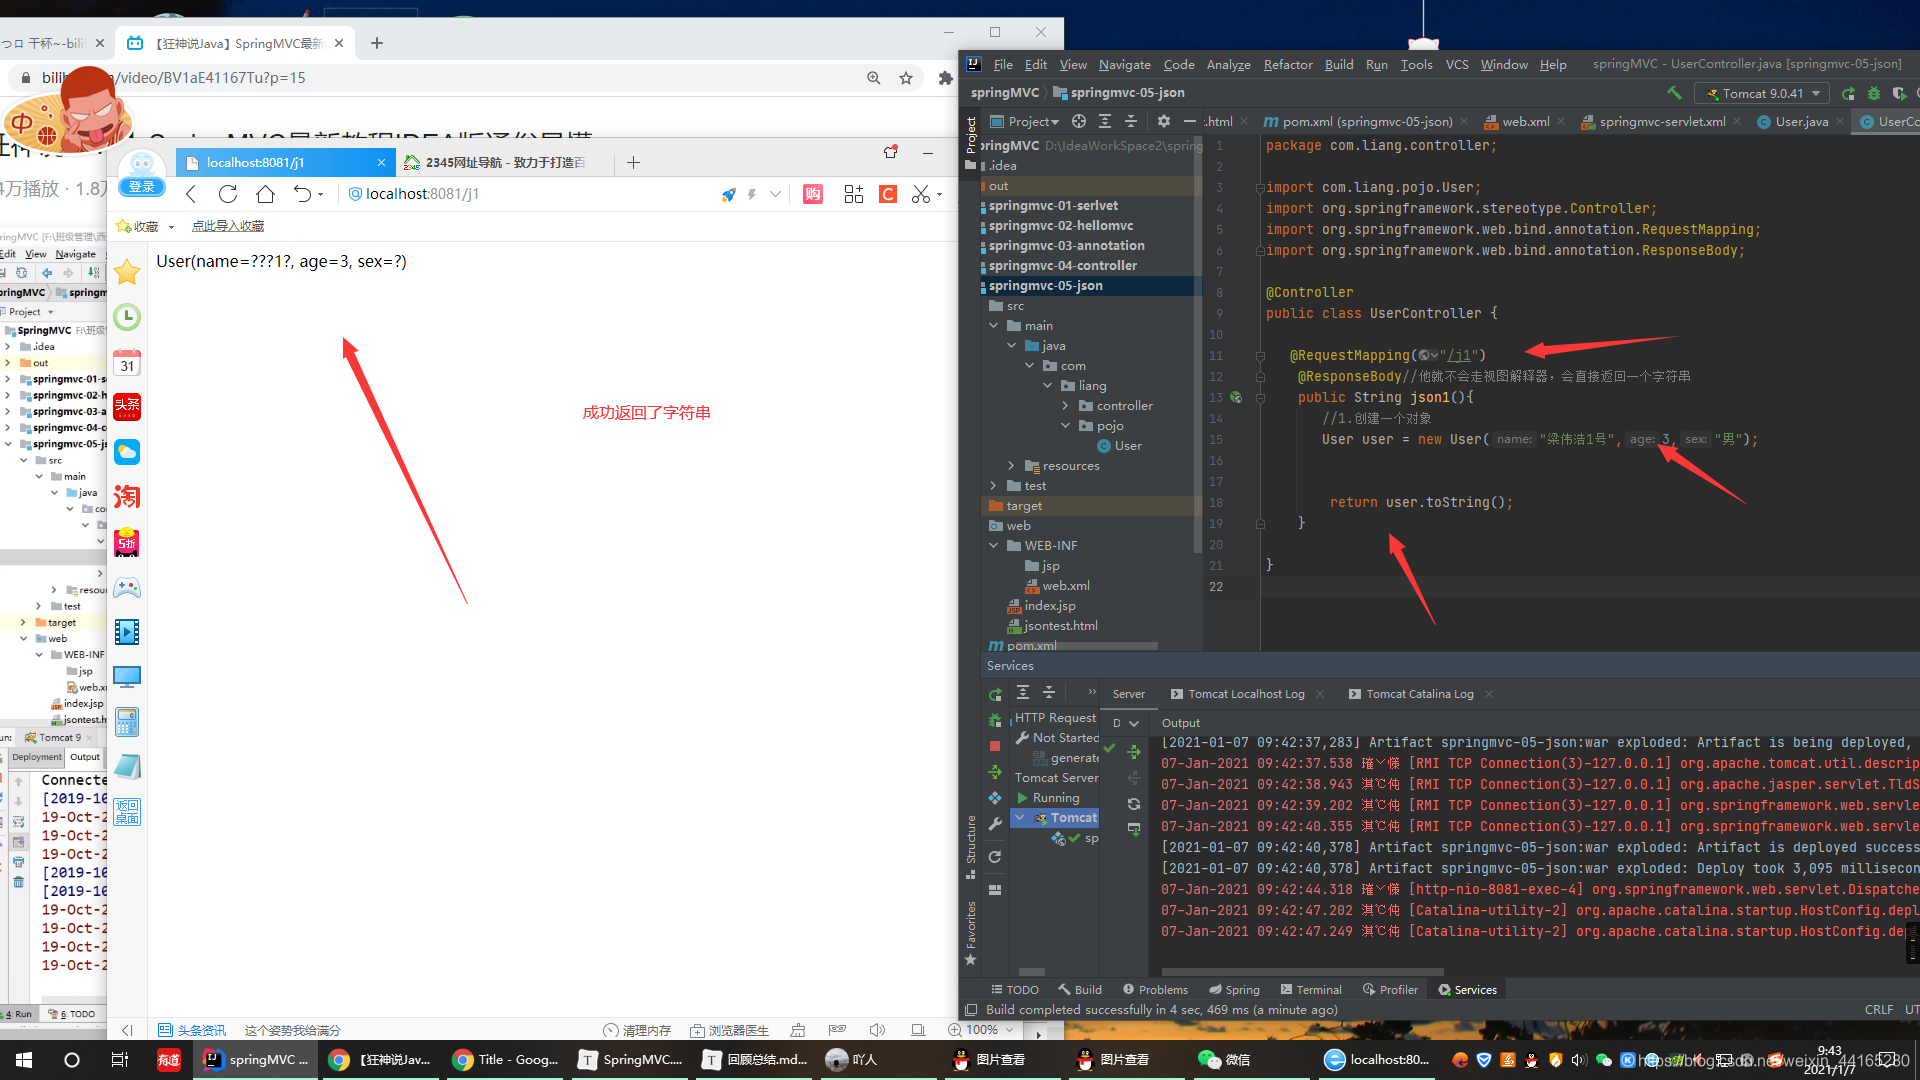This screenshot has width=1920, height=1080.
Task: Open the browser apps grid icon
Action: point(853,194)
